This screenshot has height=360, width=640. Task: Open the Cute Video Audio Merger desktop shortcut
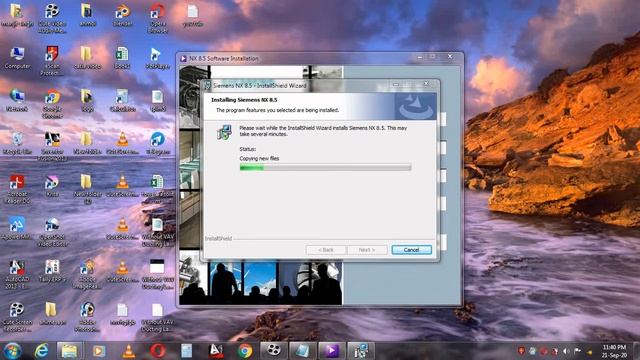coord(52,18)
